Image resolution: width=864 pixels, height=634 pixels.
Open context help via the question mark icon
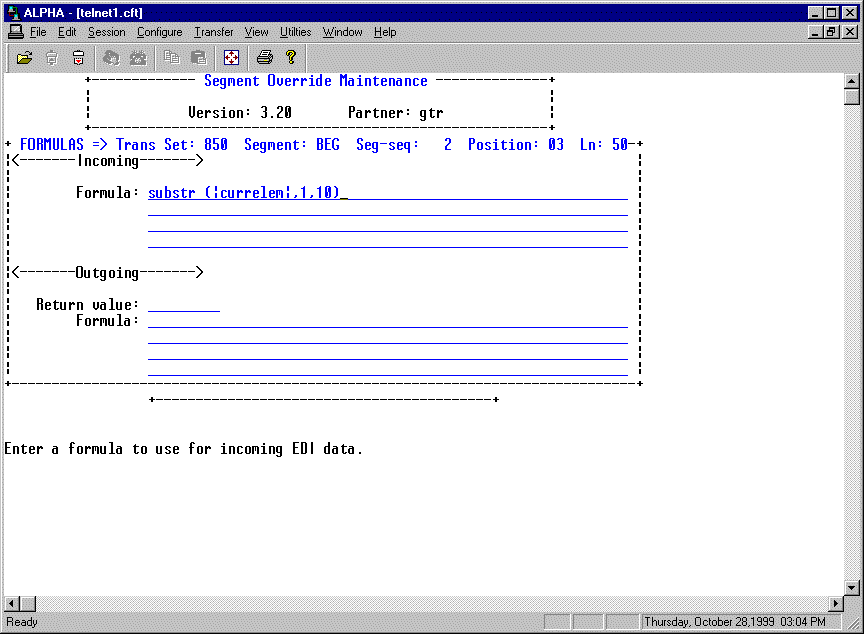coord(290,57)
